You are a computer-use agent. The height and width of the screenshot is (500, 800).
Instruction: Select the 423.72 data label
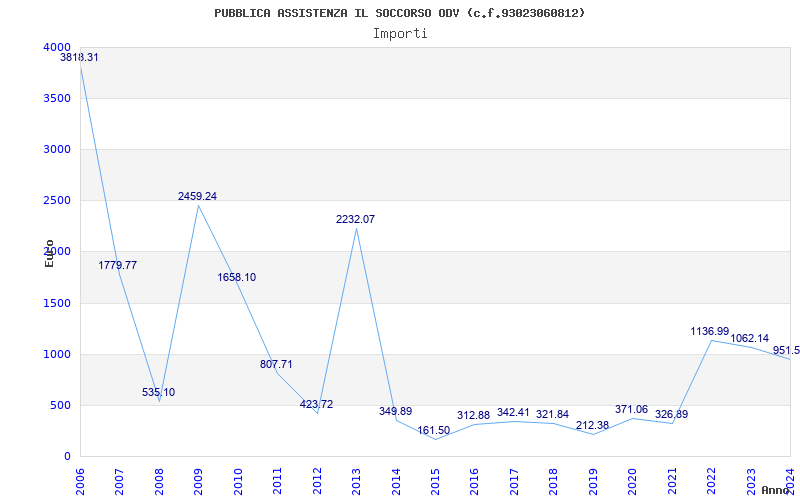click(316, 405)
